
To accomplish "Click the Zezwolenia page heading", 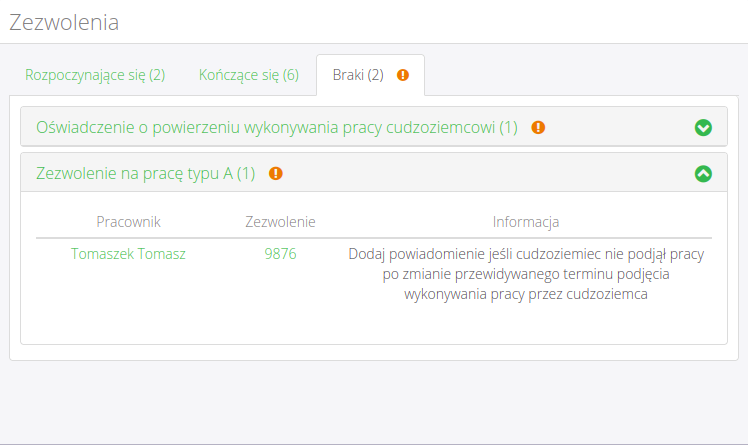I will [64, 23].
